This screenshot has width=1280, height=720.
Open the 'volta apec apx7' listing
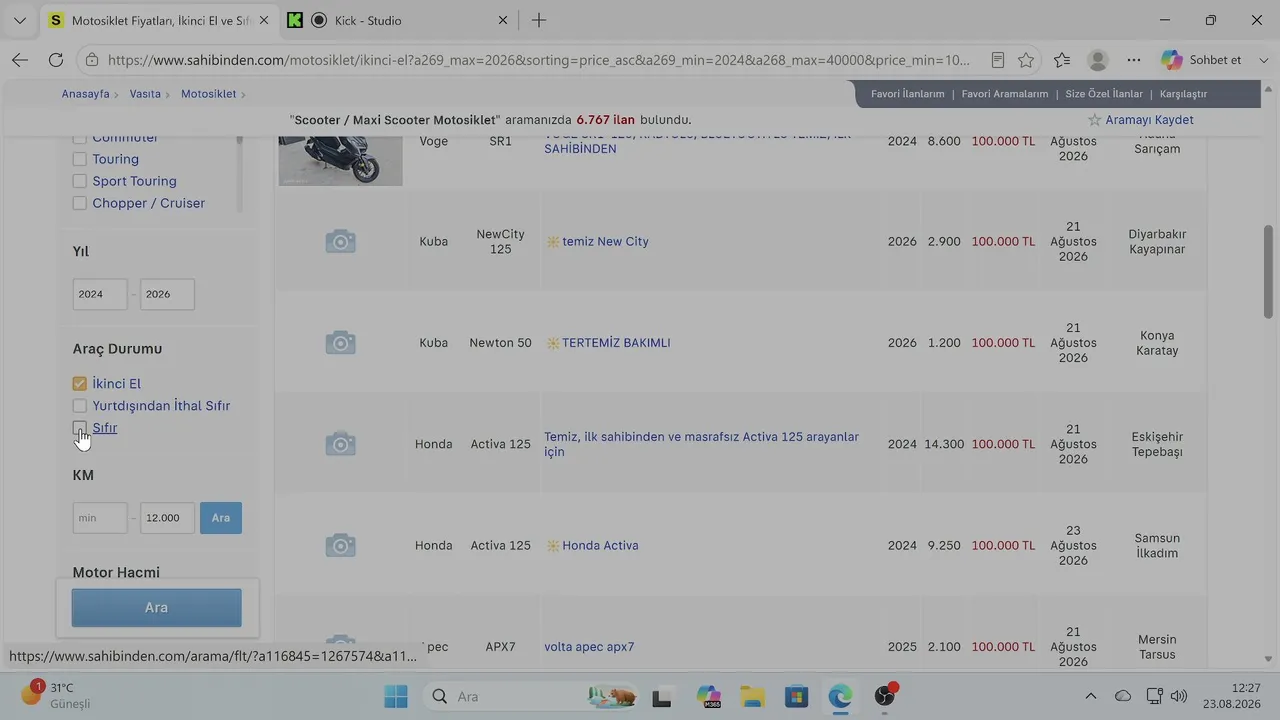pos(589,647)
